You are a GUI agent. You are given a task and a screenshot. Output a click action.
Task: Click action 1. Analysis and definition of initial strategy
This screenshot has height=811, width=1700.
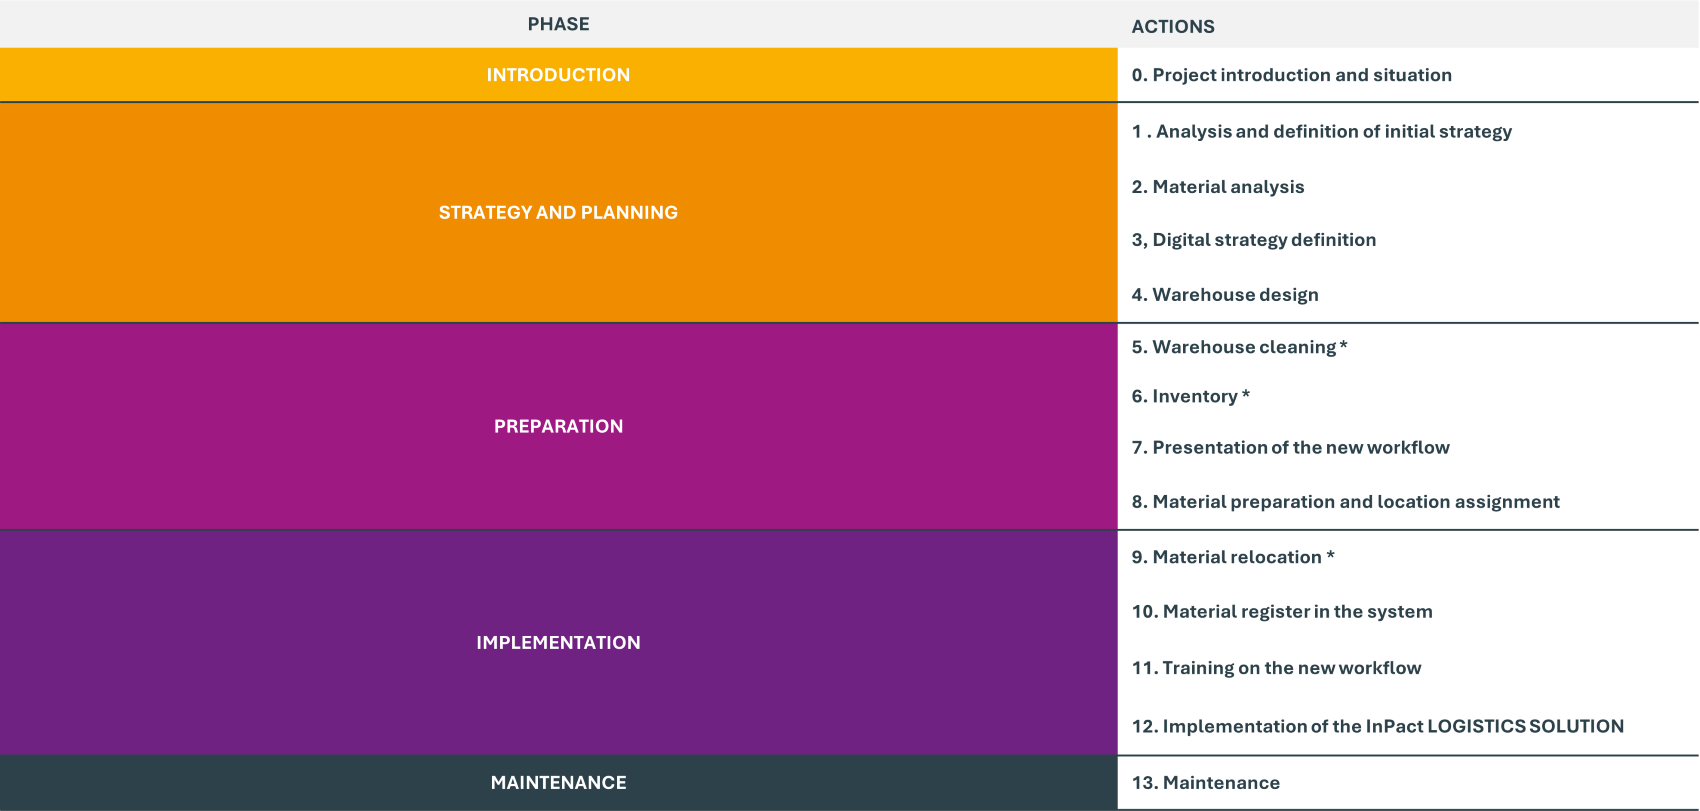tap(1321, 132)
